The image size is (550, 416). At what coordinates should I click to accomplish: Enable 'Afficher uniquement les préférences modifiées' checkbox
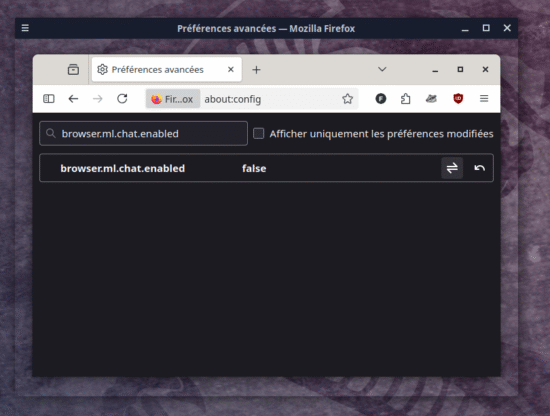(x=259, y=133)
